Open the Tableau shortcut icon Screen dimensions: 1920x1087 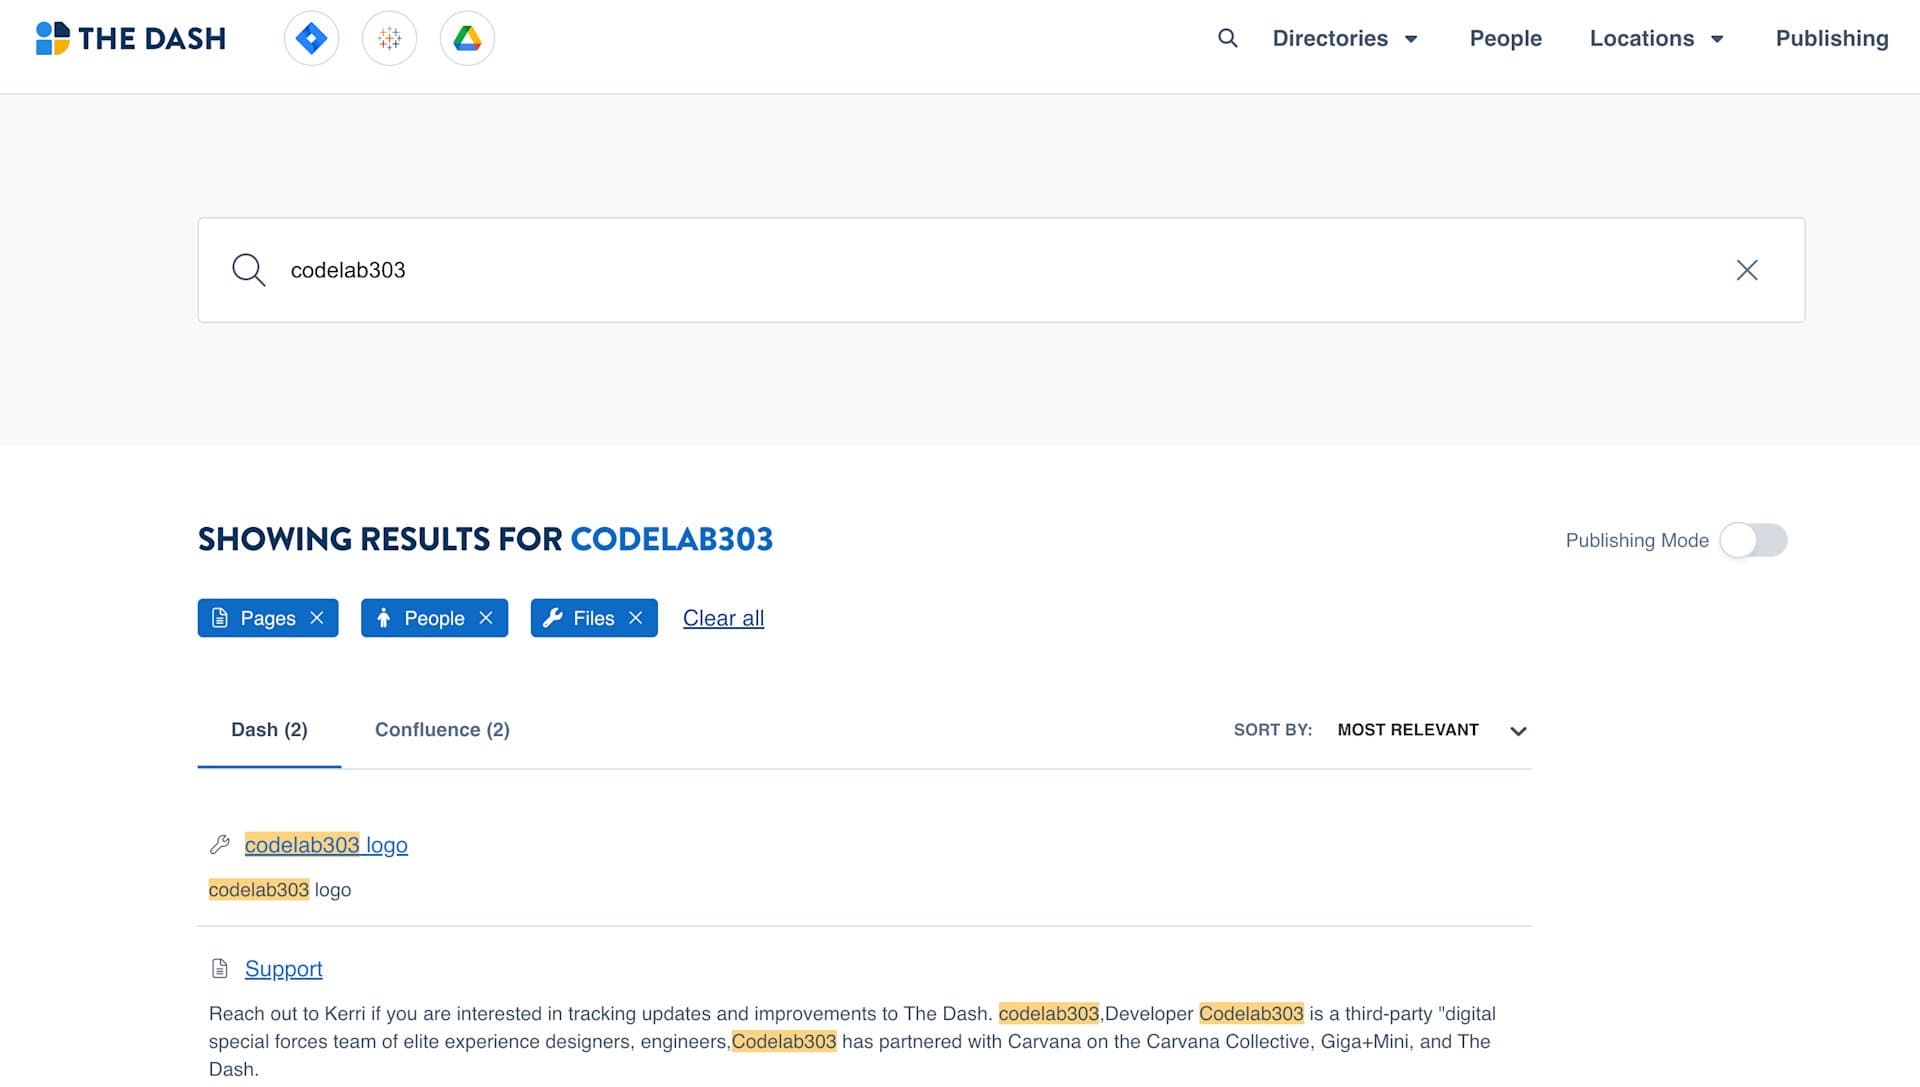click(389, 38)
